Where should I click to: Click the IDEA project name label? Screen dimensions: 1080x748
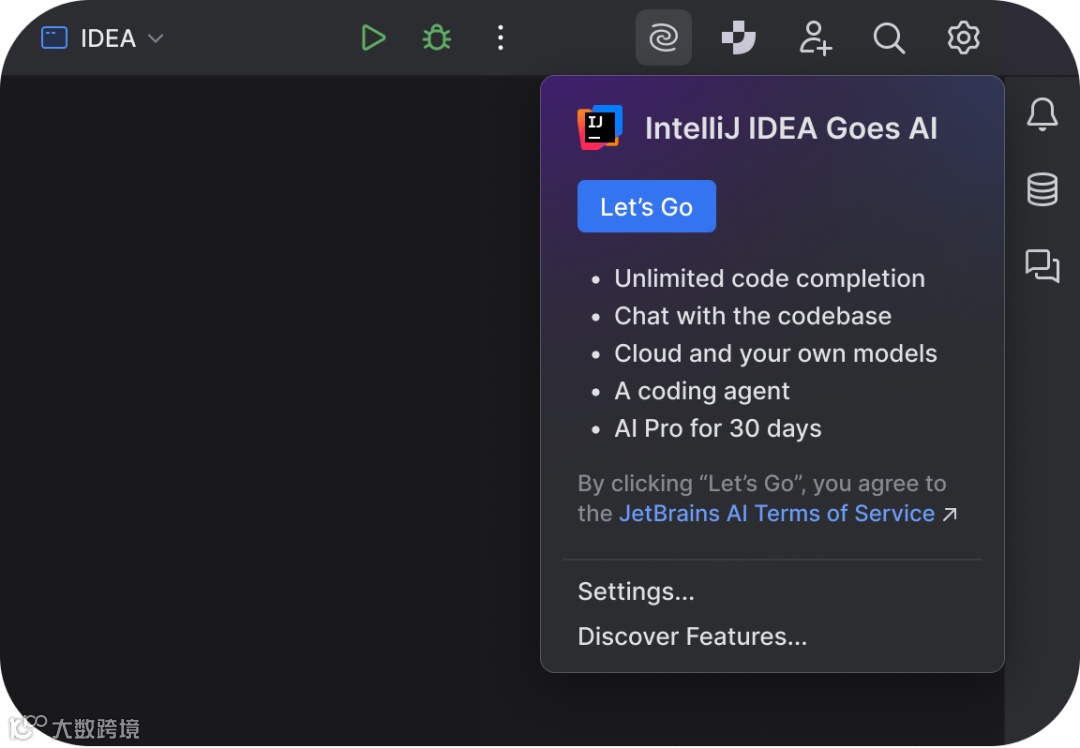(x=108, y=39)
